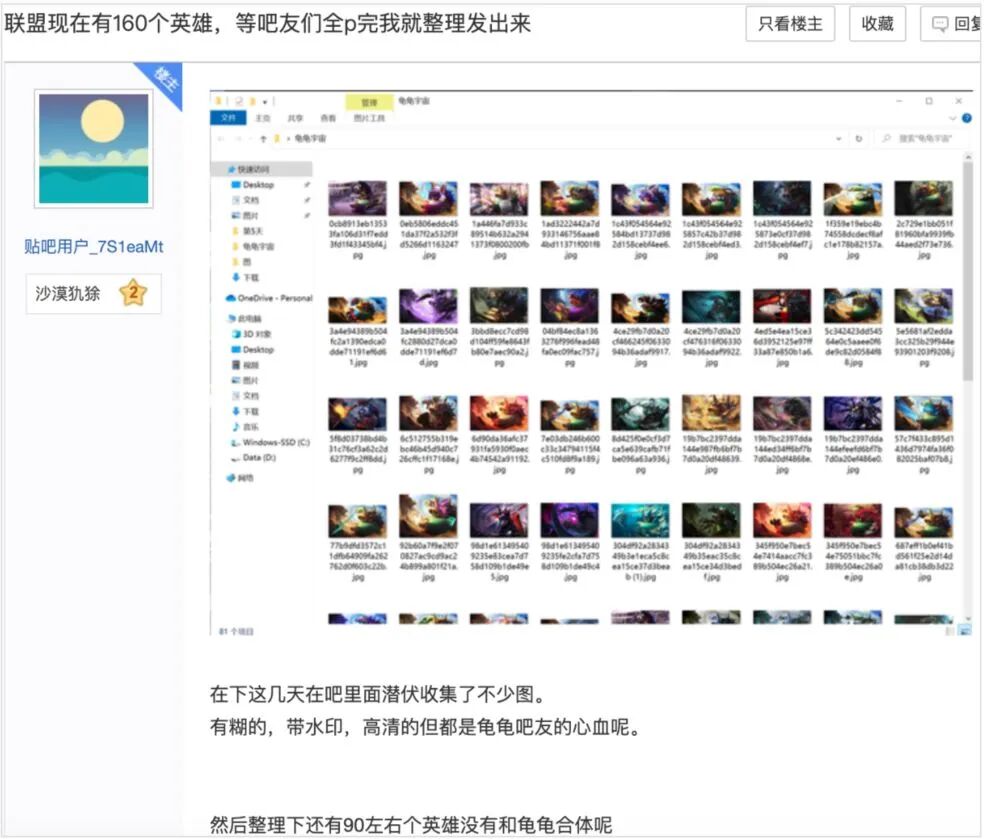Screen dimensions: 984x839
Task: Click the 沙漠犰狳 level badge
Action: [94, 293]
